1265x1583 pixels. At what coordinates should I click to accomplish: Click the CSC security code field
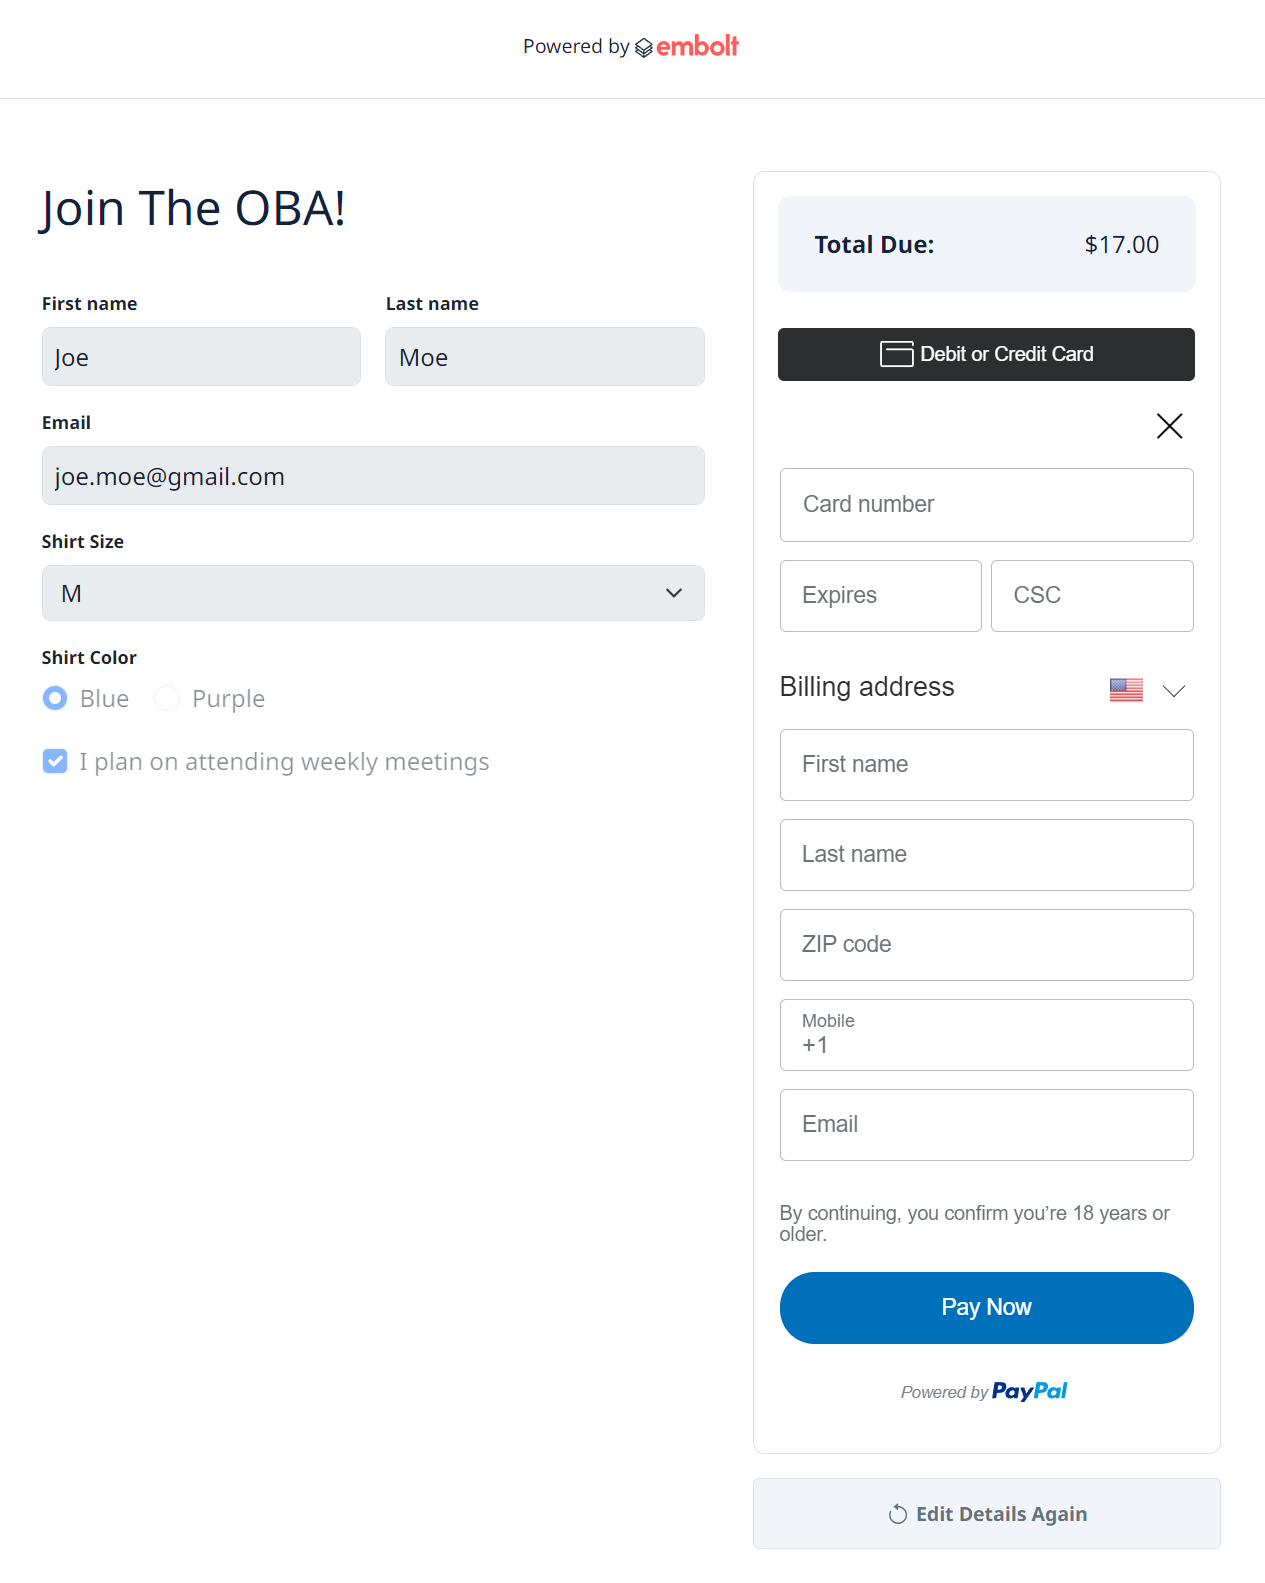click(x=1092, y=596)
